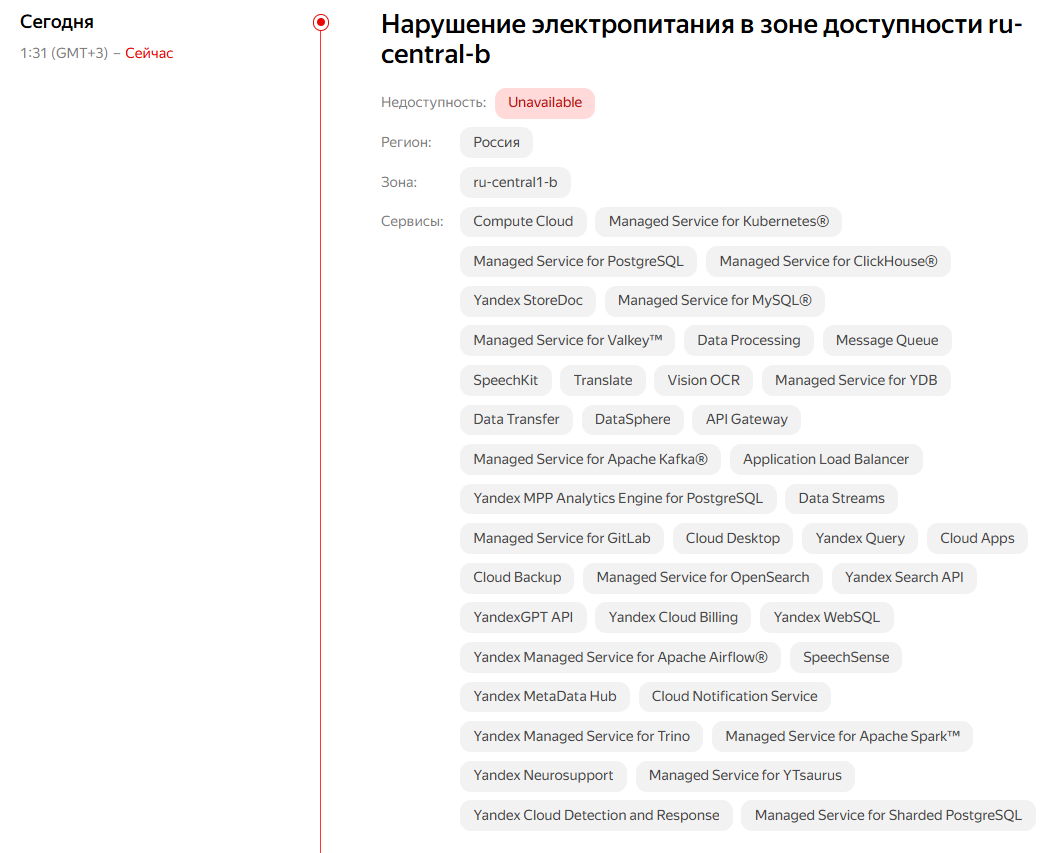Click the API Gateway tag
Viewport: 1062px width, 853px height.
[746, 419]
